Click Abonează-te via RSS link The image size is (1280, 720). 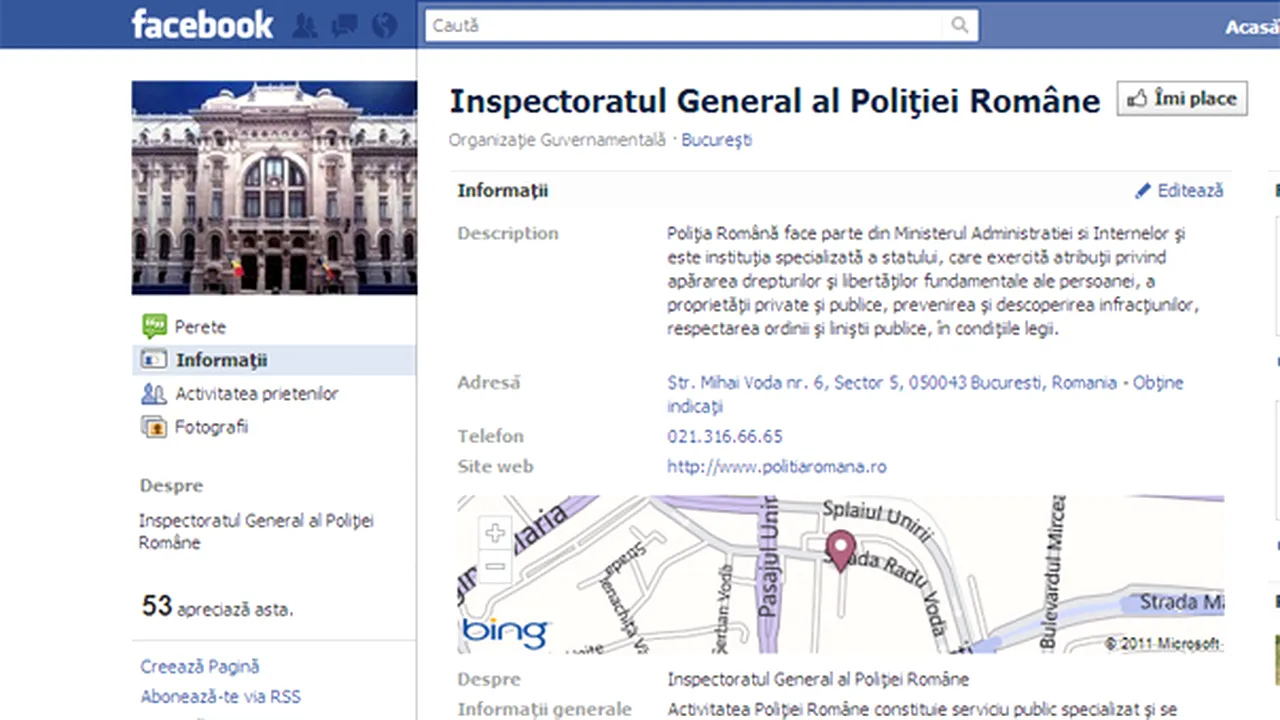pos(220,697)
